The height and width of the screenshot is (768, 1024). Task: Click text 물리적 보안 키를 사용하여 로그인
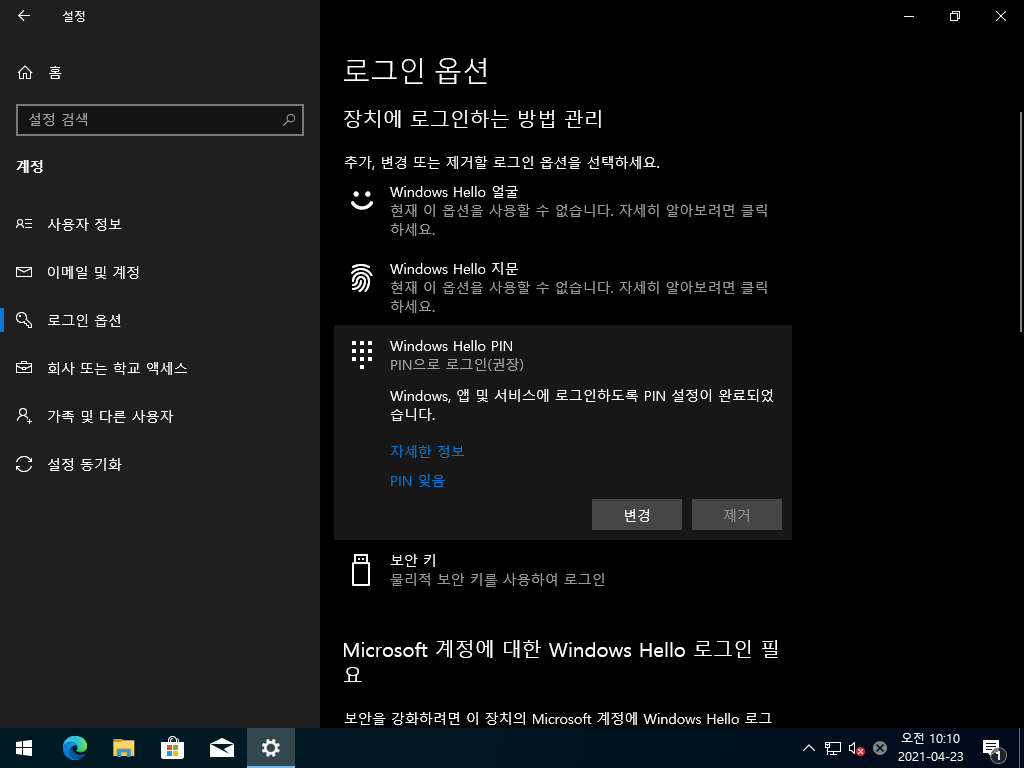pyautogui.click(x=498, y=579)
